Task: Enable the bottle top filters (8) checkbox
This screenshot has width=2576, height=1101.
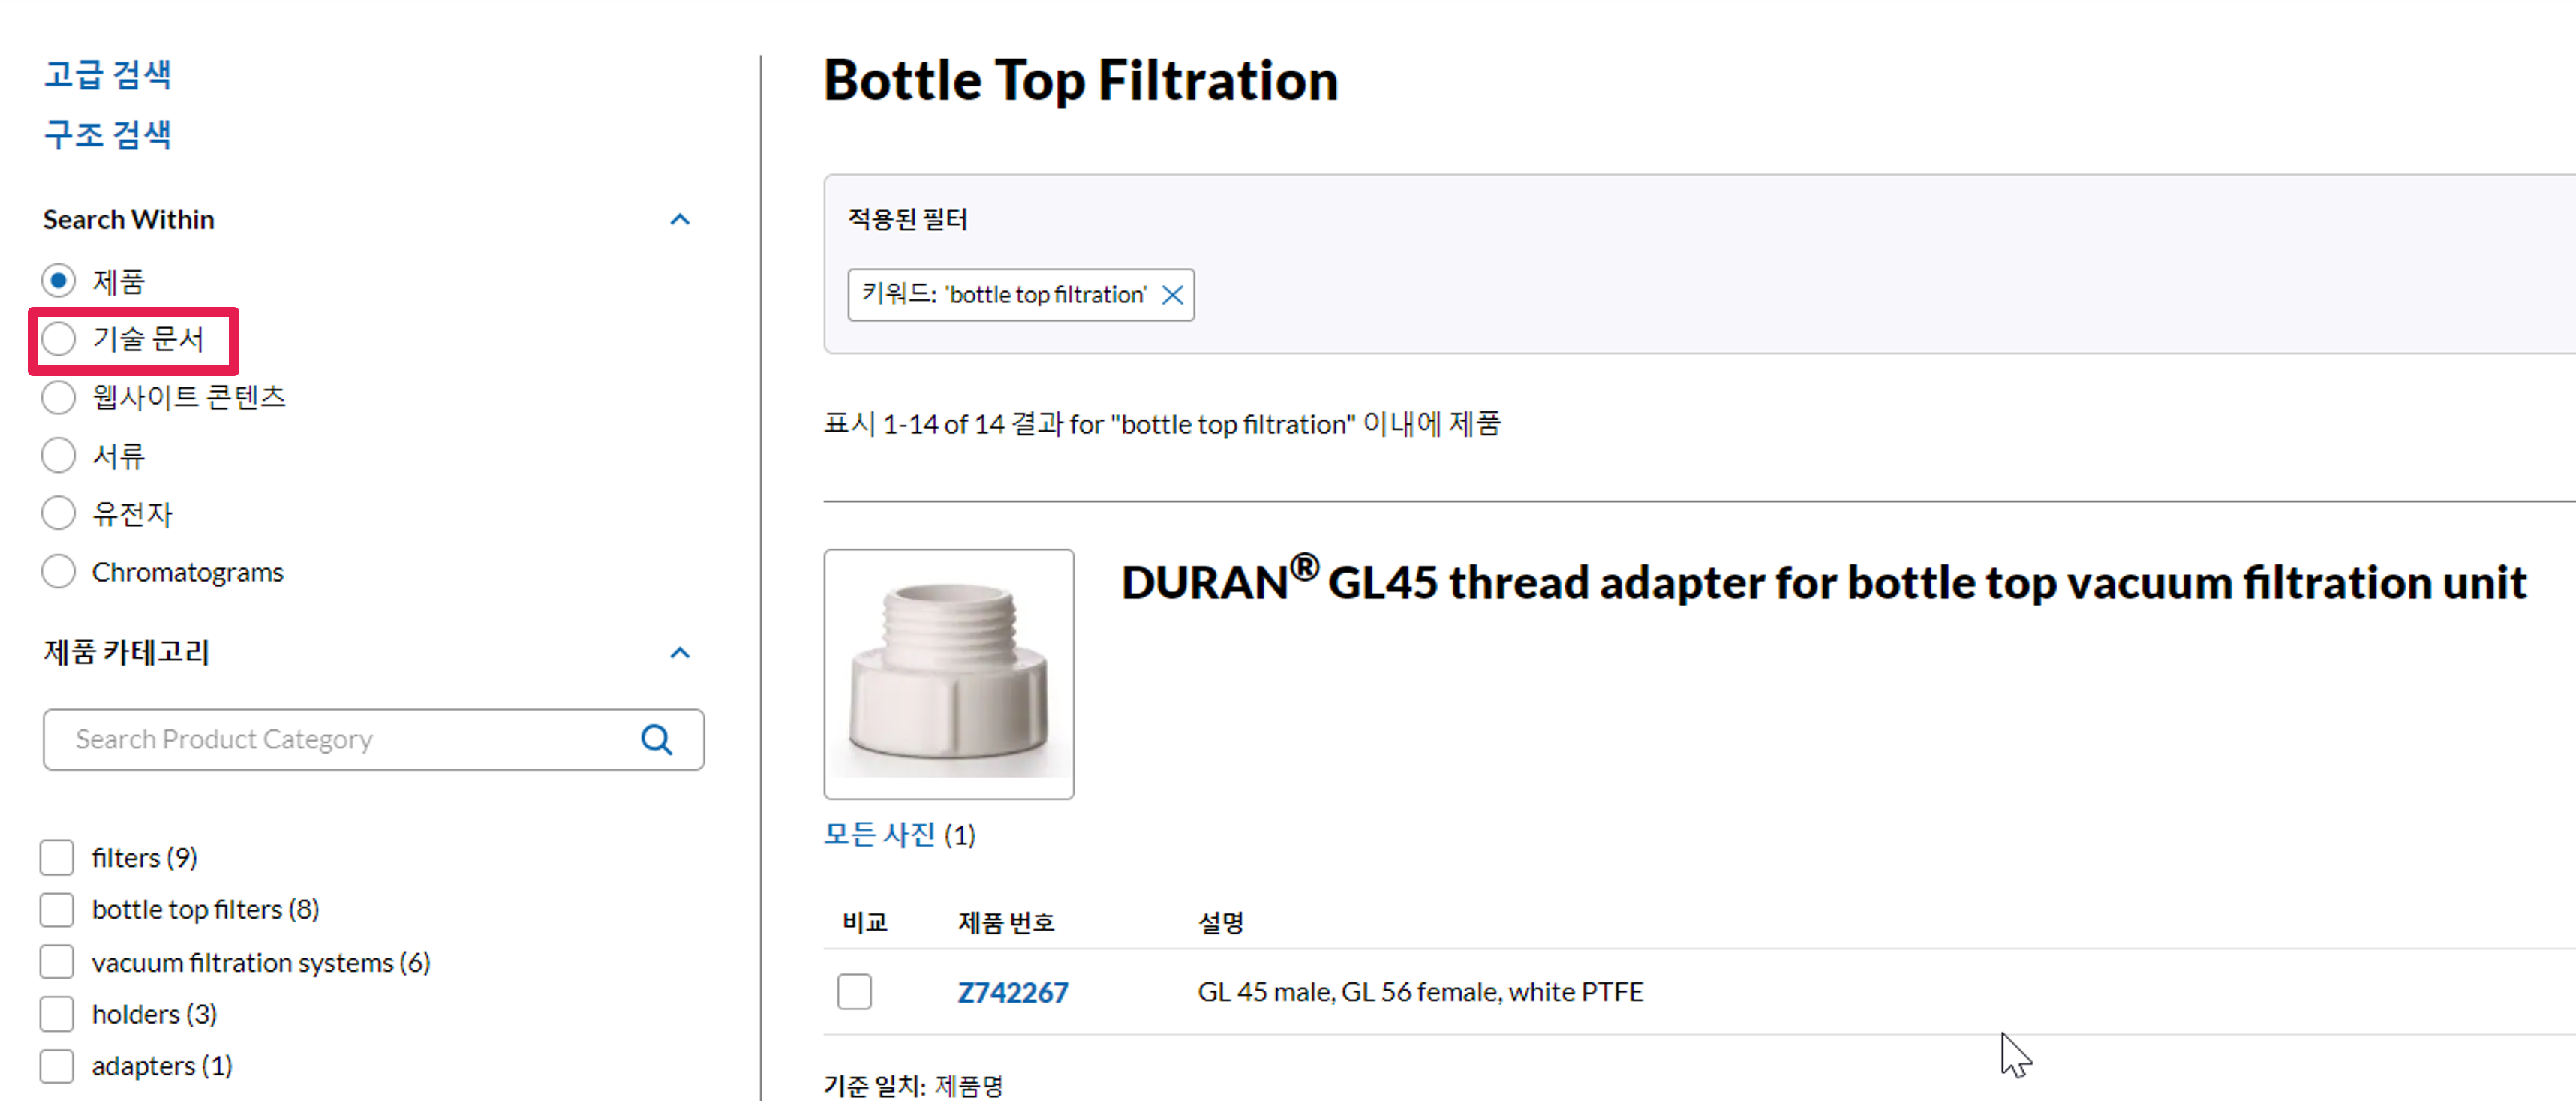Action: pyautogui.click(x=57, y=909)
